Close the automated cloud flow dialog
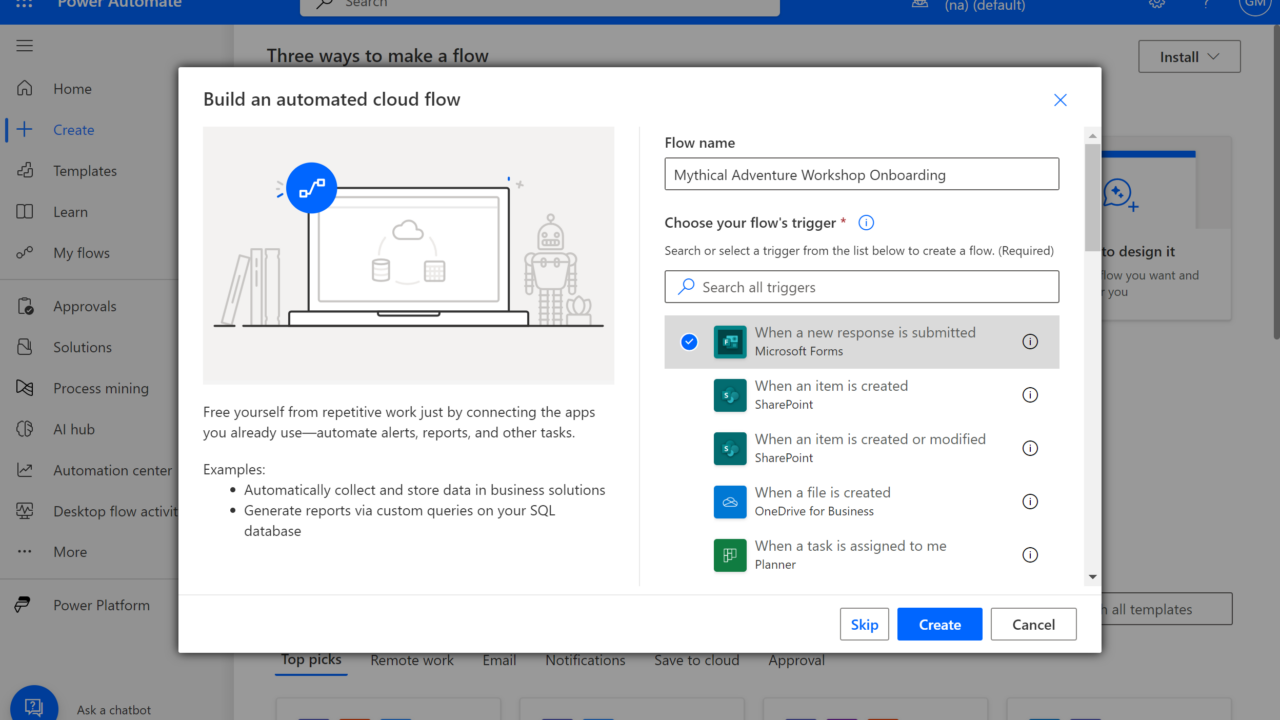 (1060, 100)
